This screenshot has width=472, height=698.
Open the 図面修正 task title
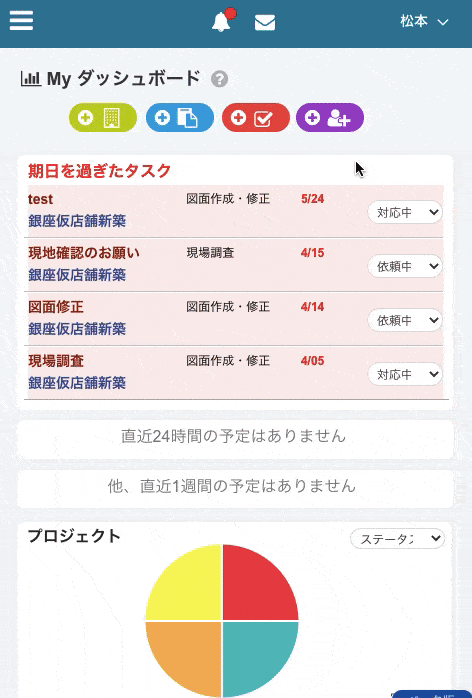56,307
